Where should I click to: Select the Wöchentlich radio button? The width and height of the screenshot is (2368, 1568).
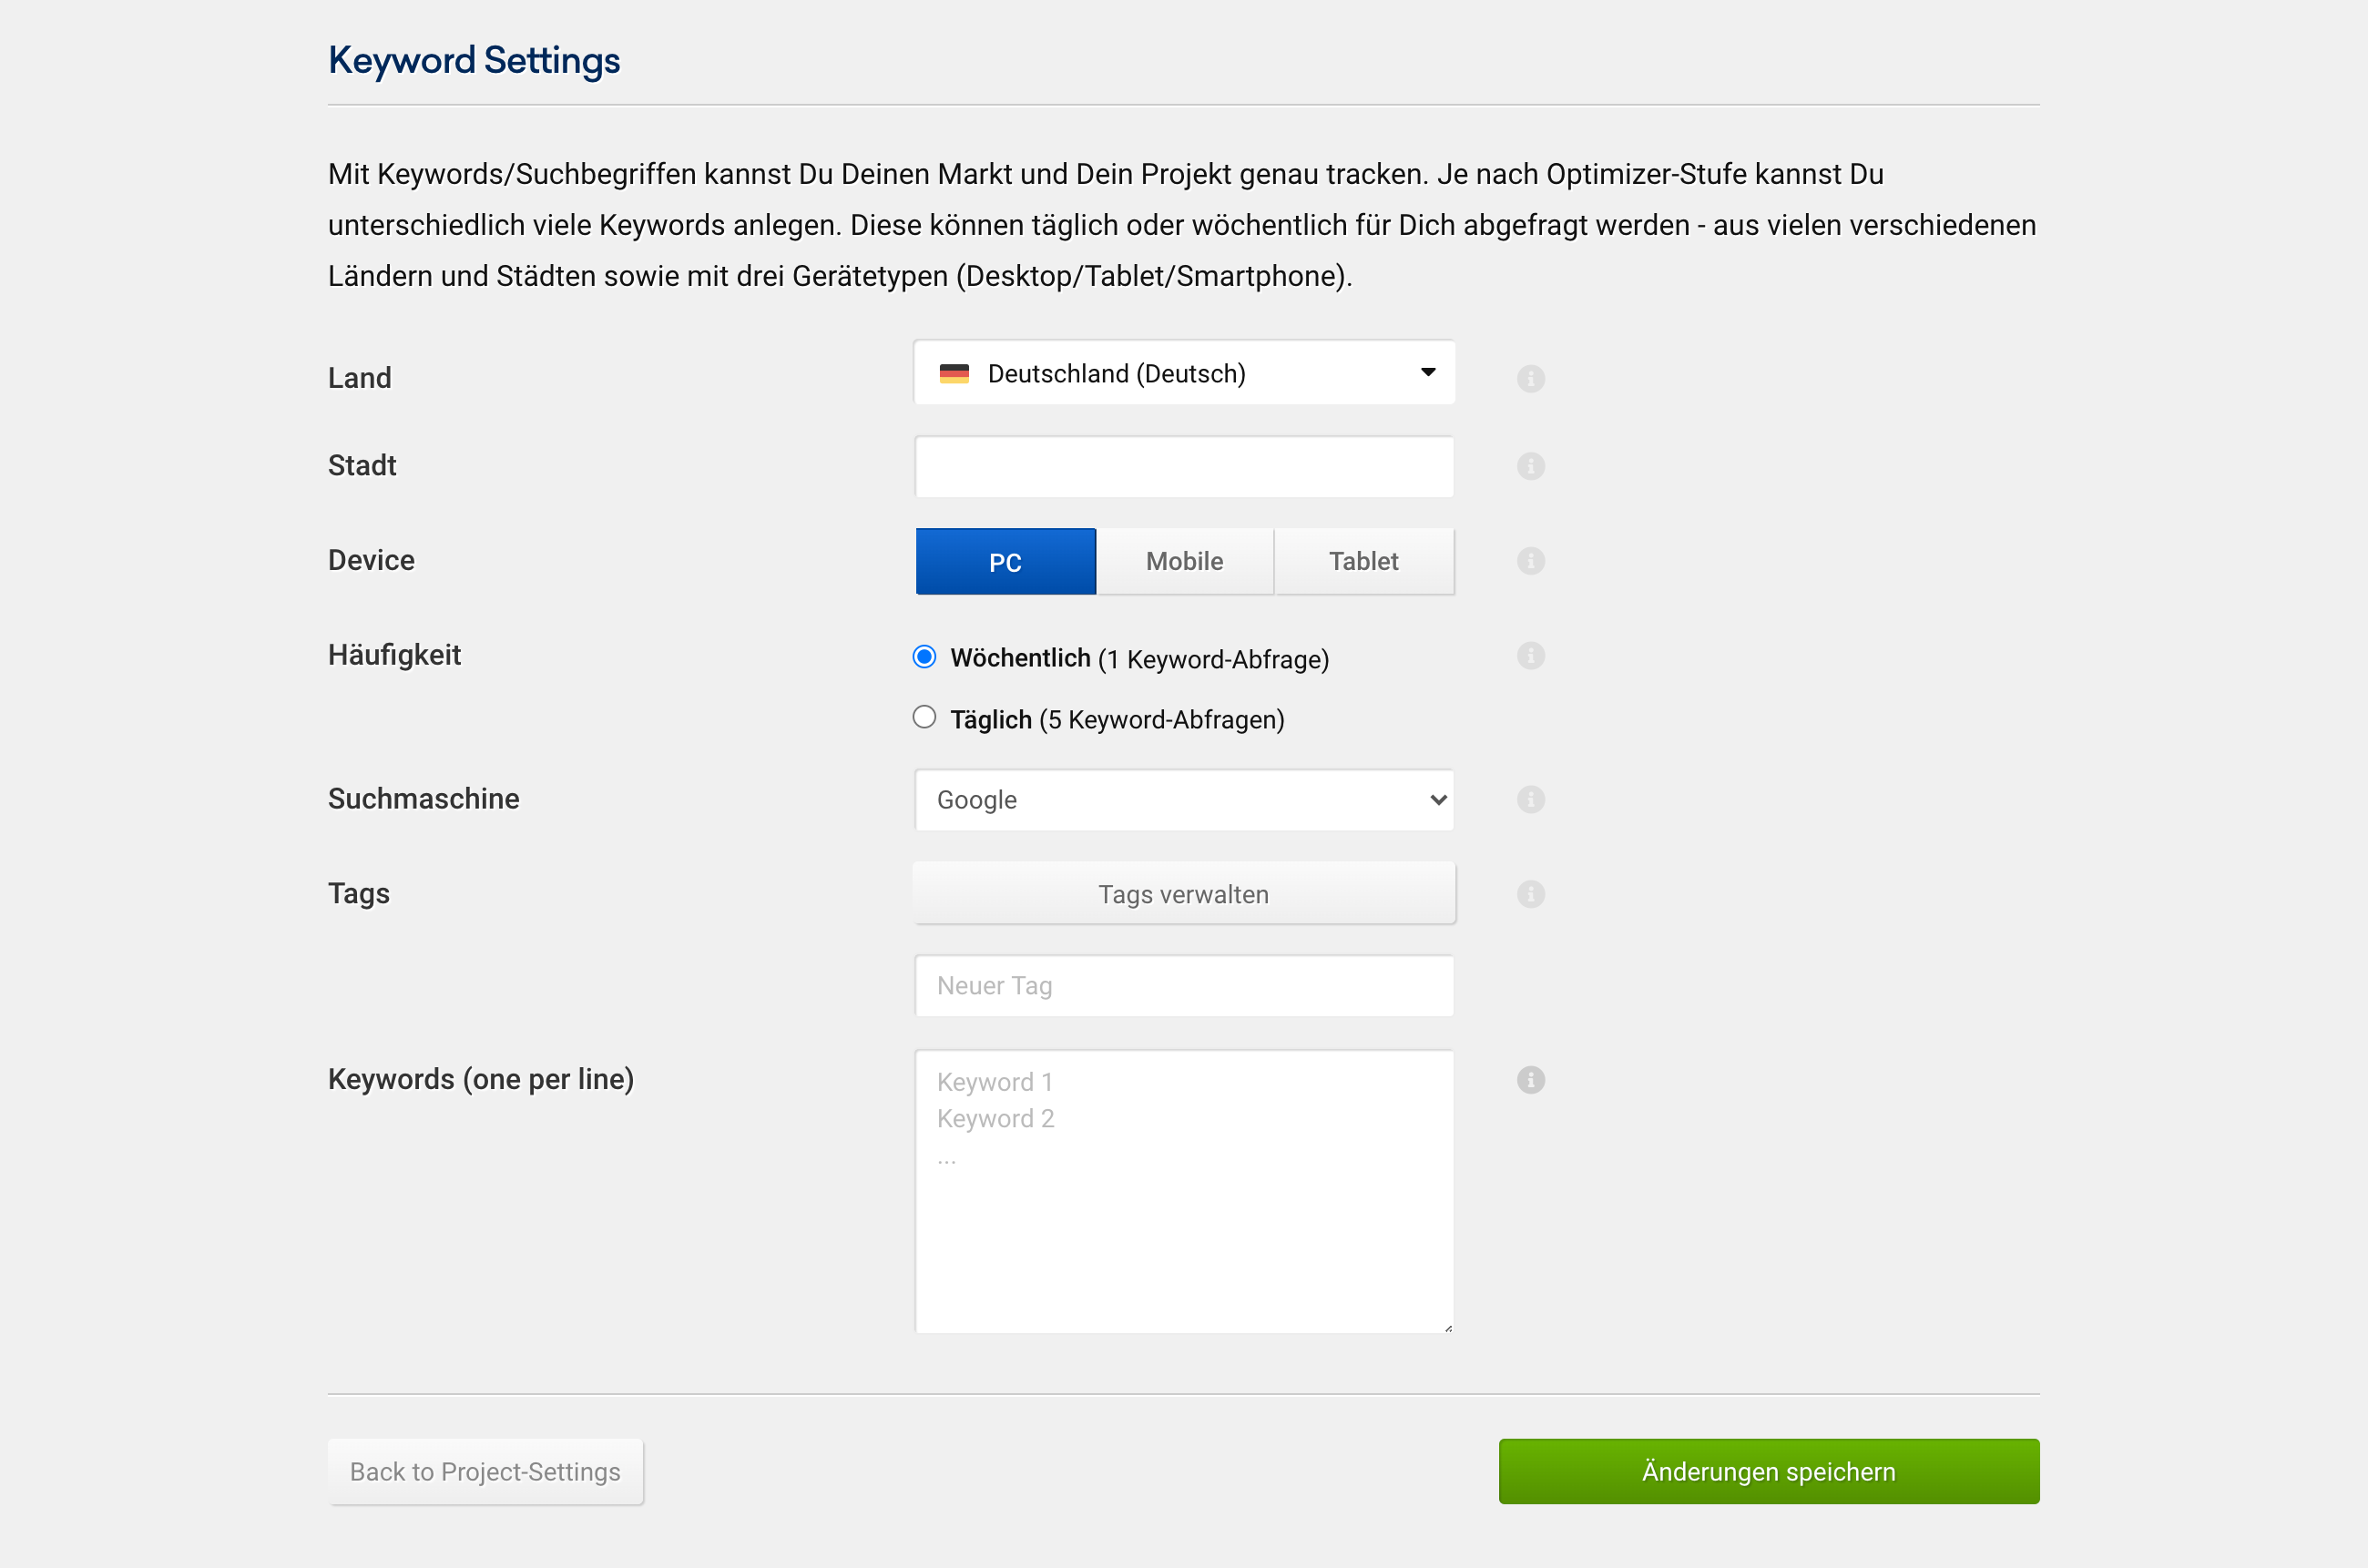pyautogui.click(x=924, y=656)
